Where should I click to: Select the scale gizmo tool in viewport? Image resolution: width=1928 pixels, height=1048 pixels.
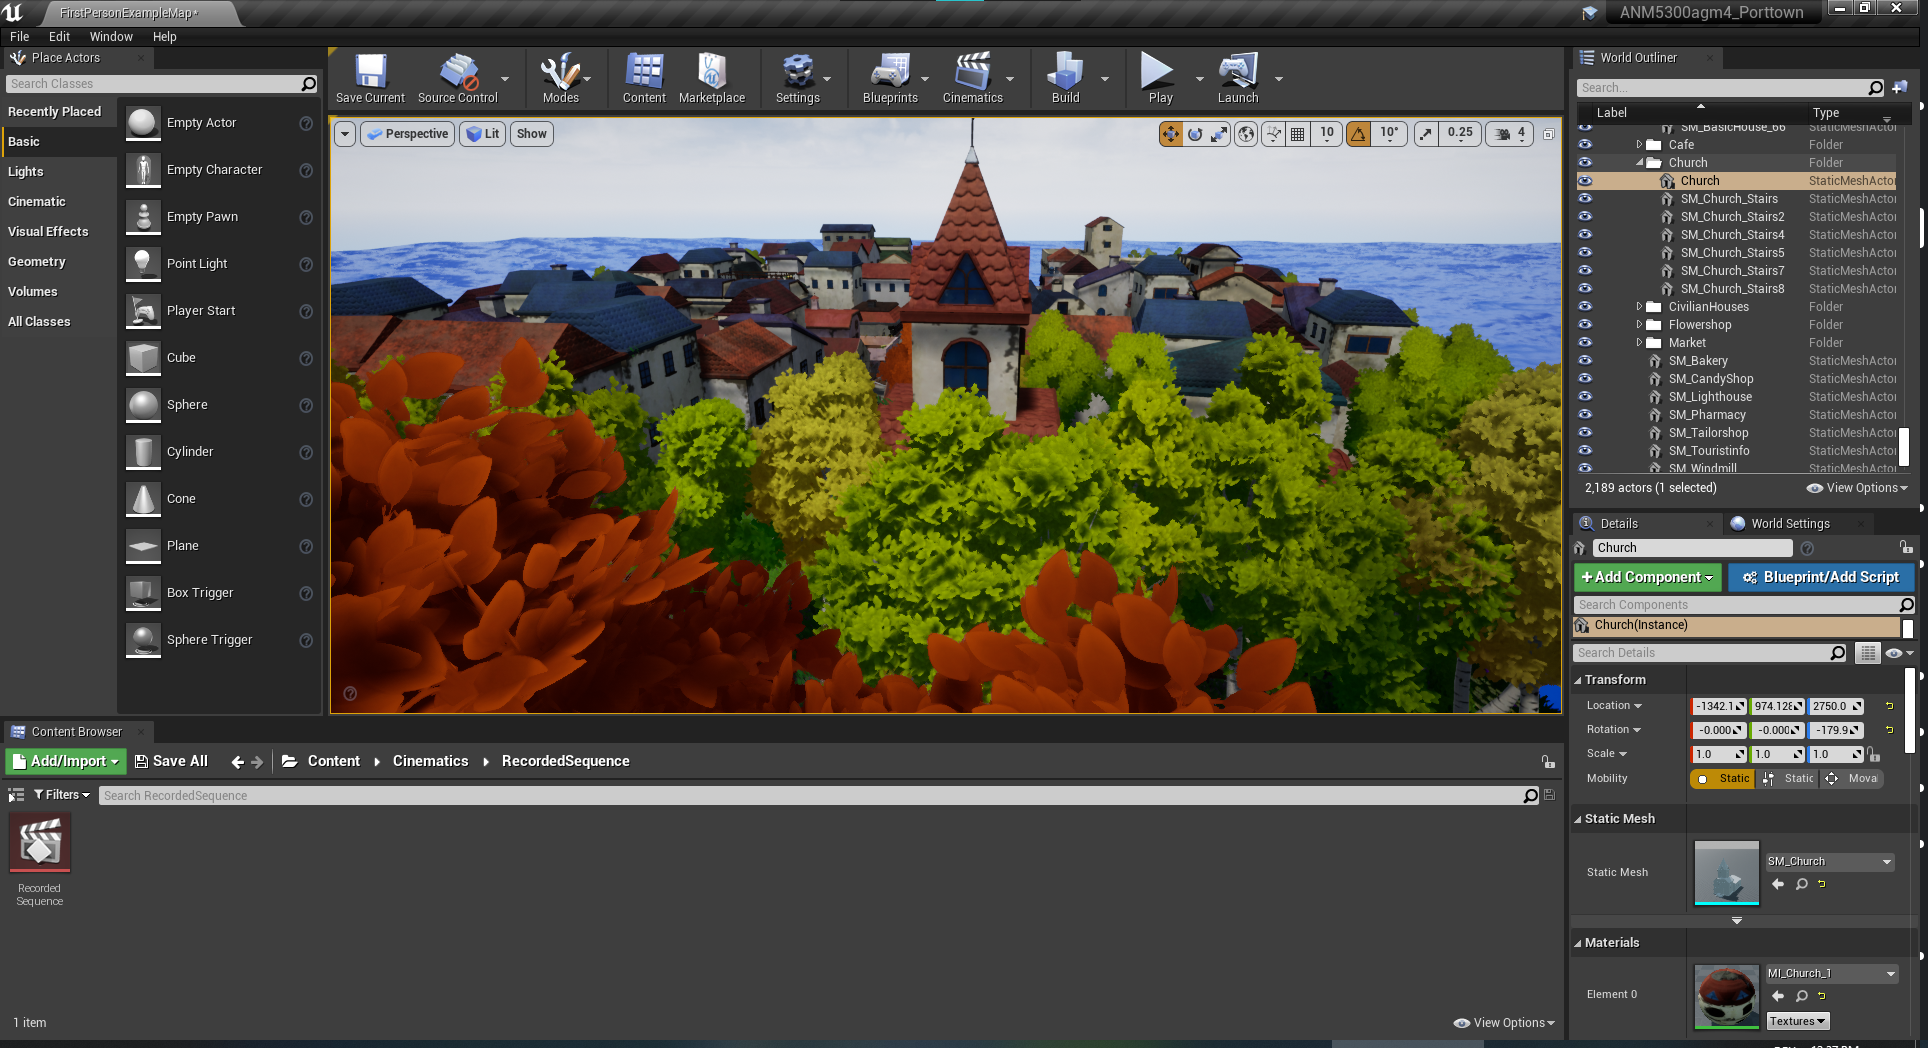[1219, 134]
